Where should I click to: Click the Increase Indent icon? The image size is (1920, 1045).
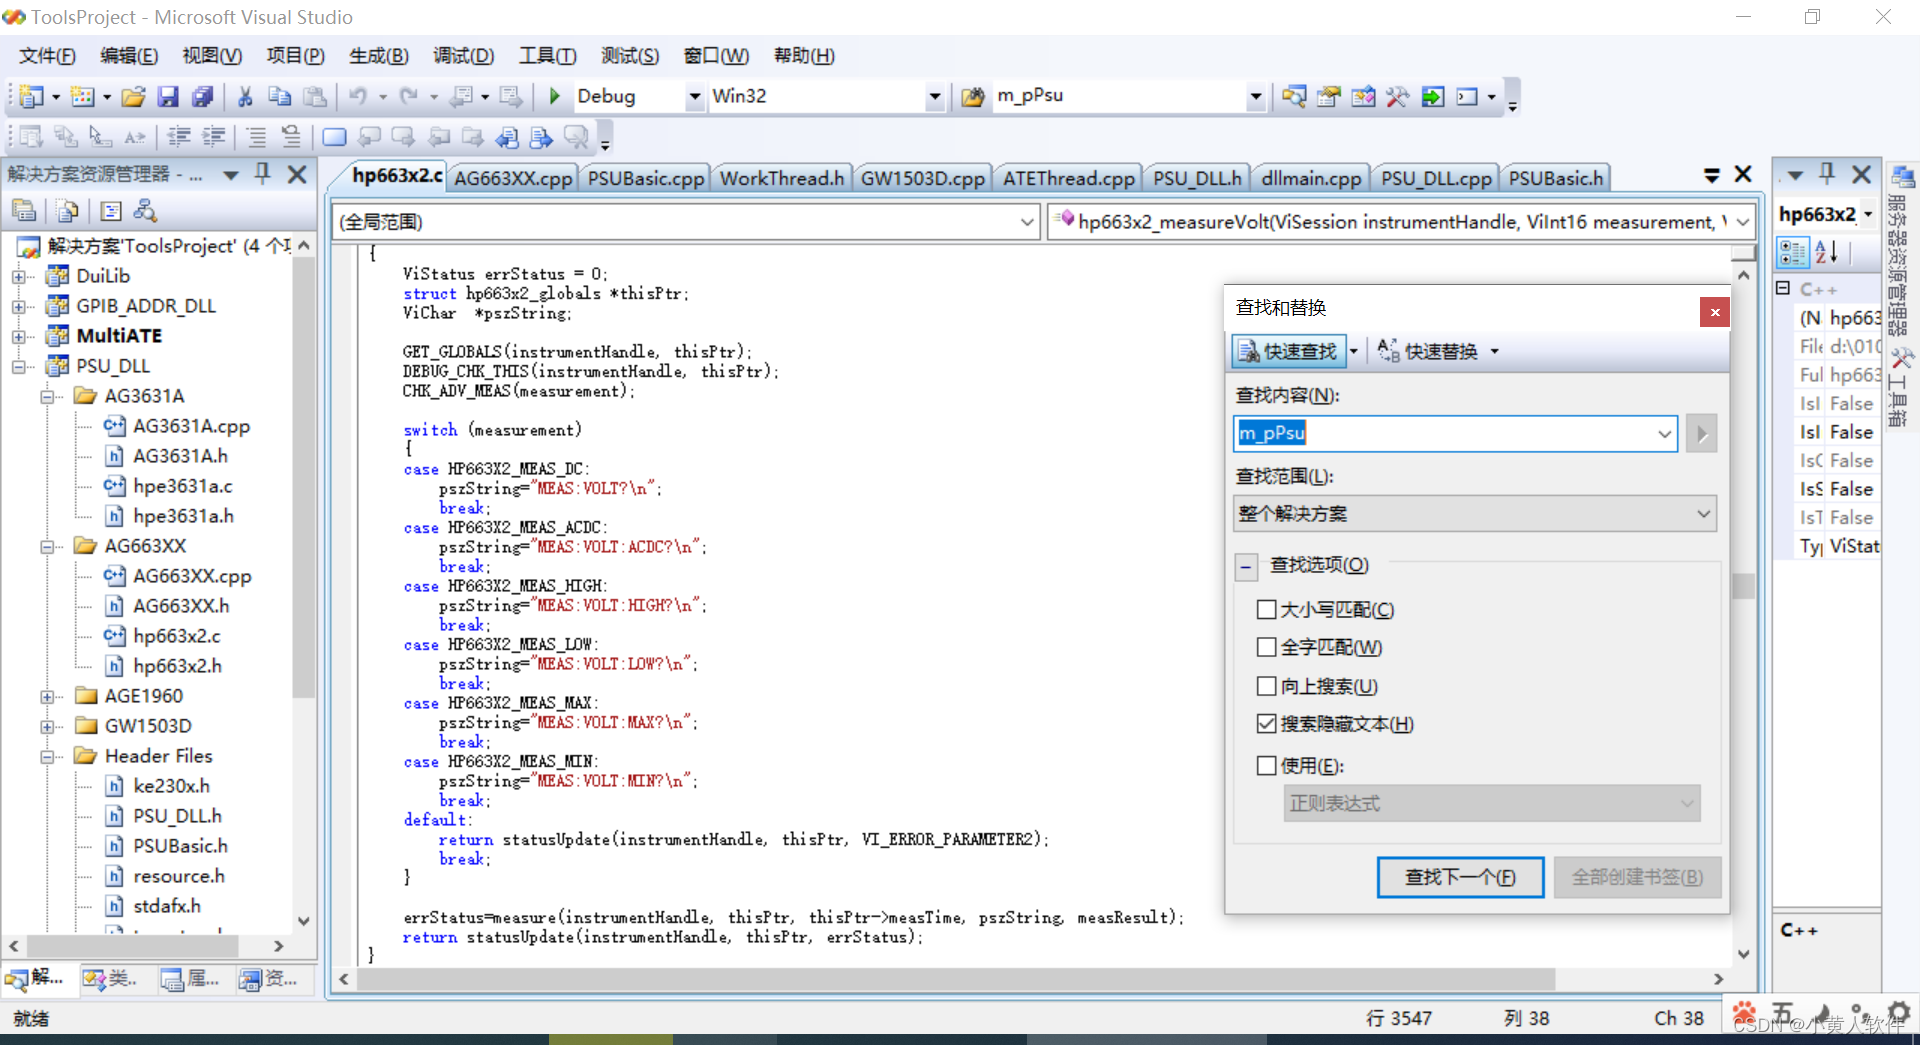click(x=213, y=137)
